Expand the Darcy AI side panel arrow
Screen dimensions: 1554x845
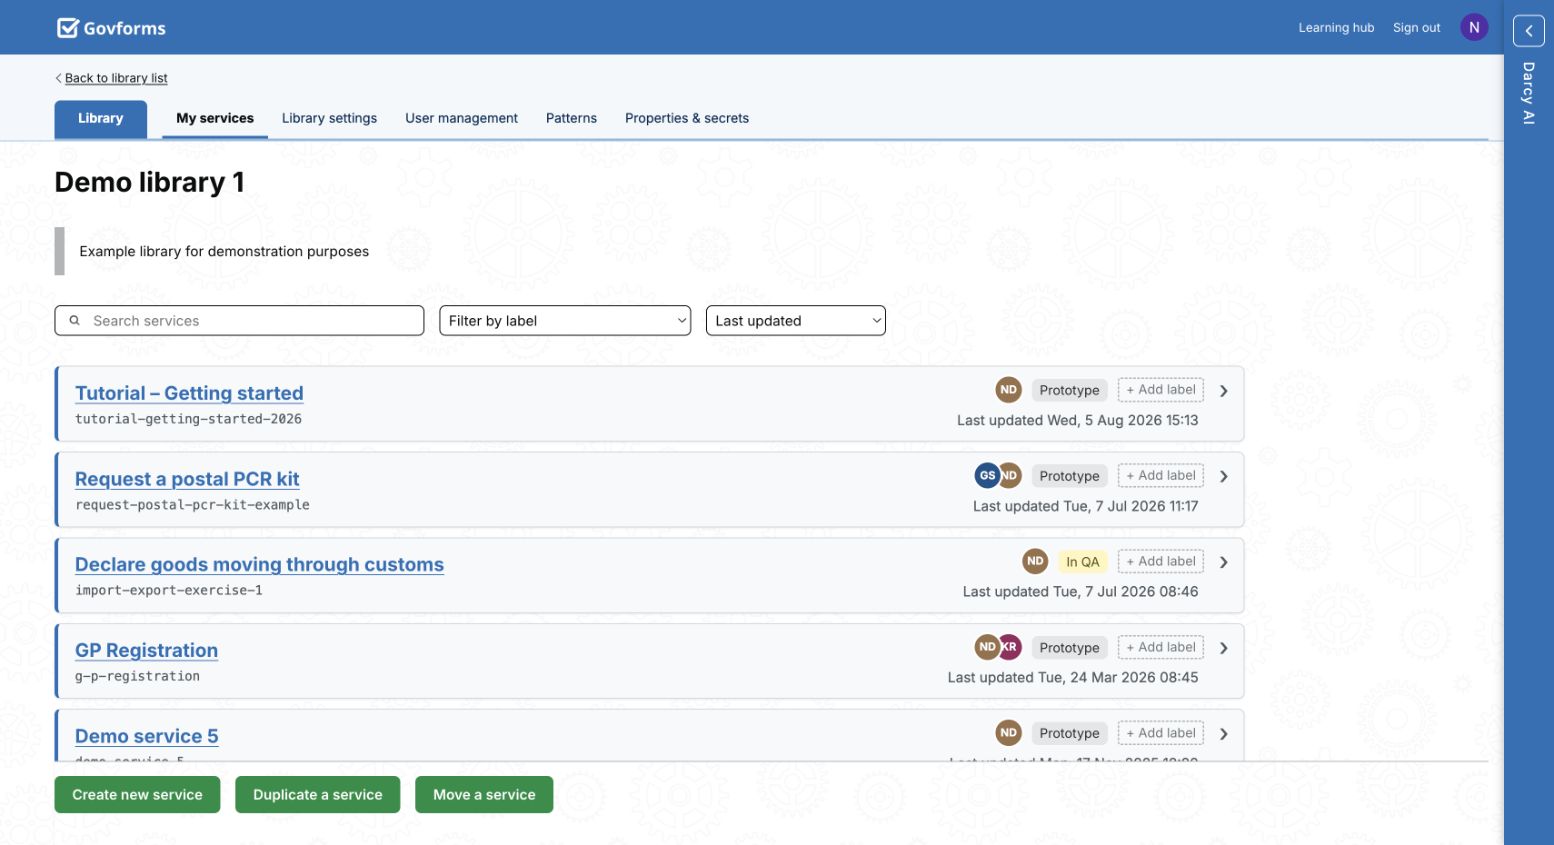1528,31
